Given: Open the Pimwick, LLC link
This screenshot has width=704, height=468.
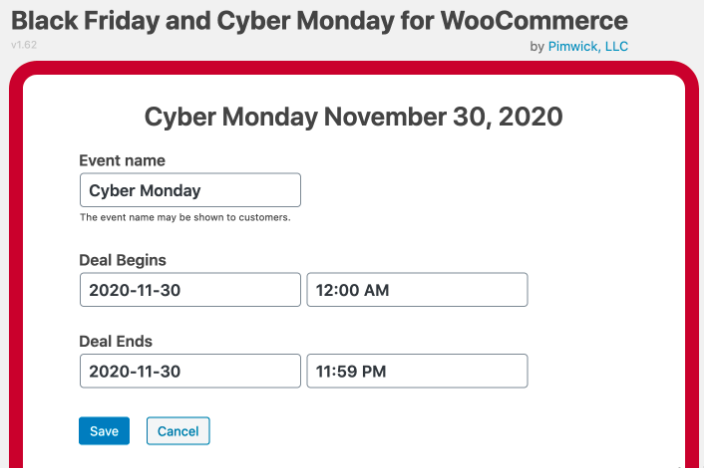Looking at the screenshot, I should point(588,46).
